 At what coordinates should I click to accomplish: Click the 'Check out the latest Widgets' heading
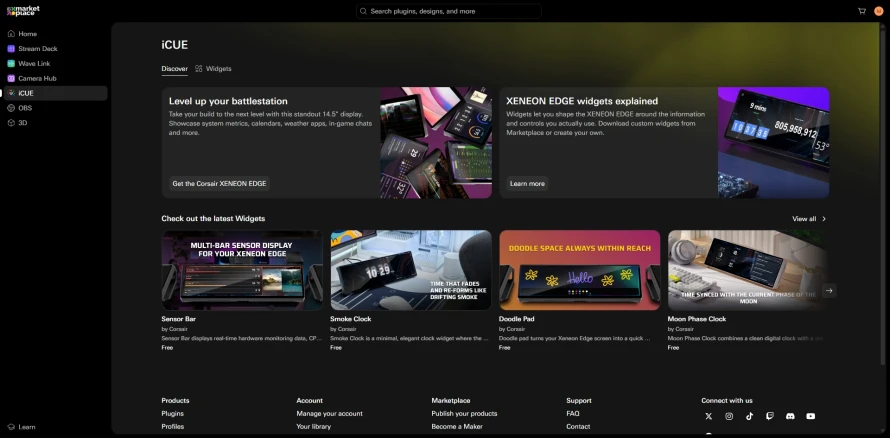213,218
